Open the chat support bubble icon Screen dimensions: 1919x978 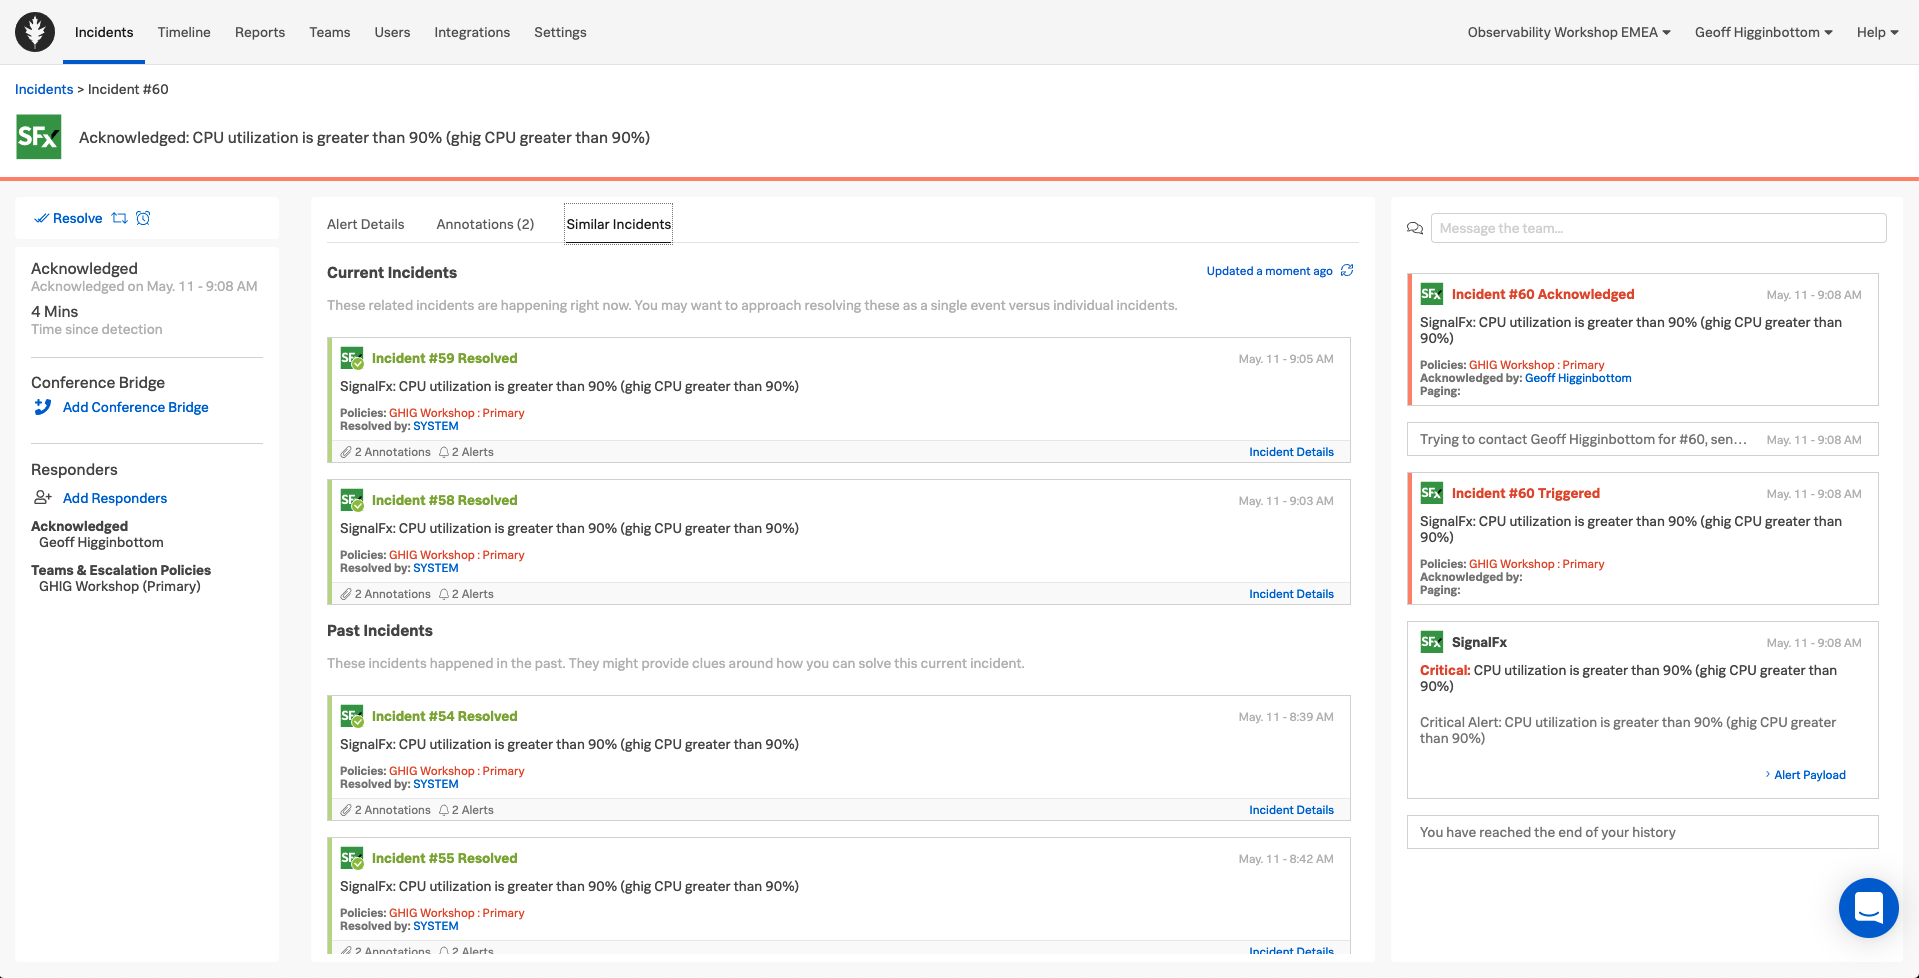tap(1868, 907)
